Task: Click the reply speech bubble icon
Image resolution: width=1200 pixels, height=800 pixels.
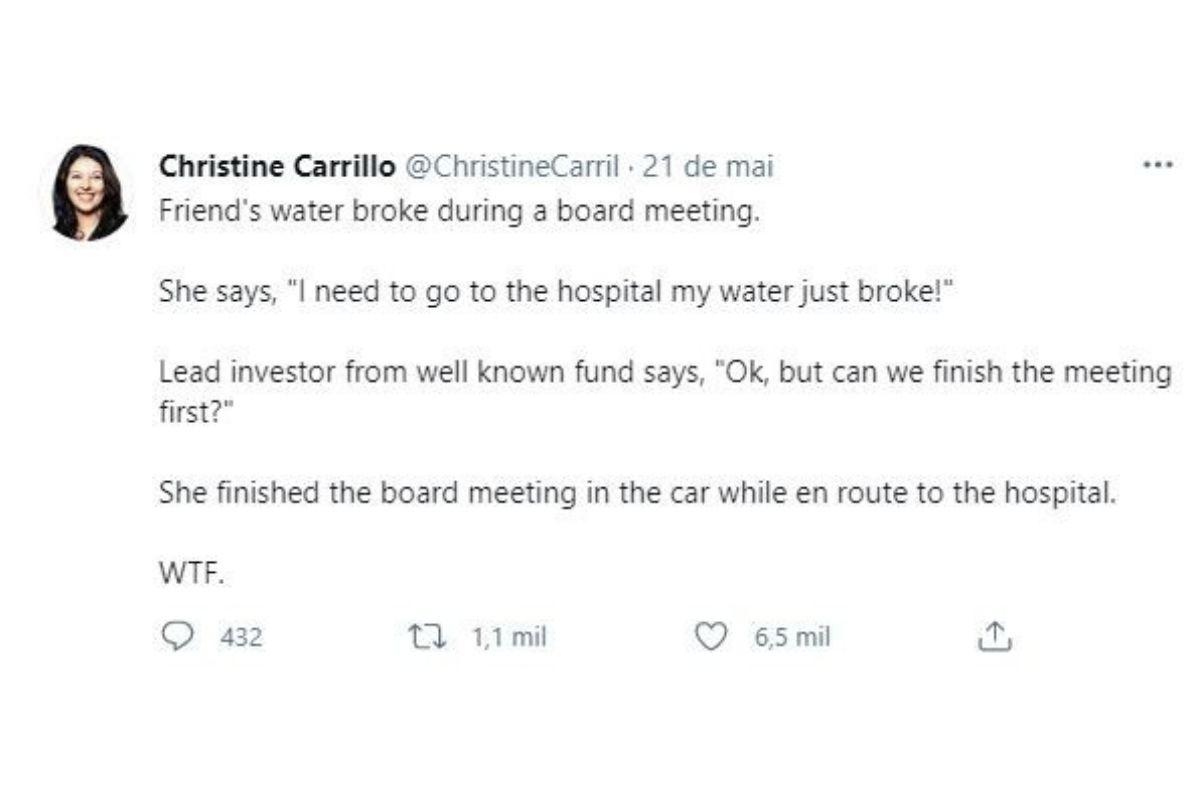Action: click(x=178, y=636)
